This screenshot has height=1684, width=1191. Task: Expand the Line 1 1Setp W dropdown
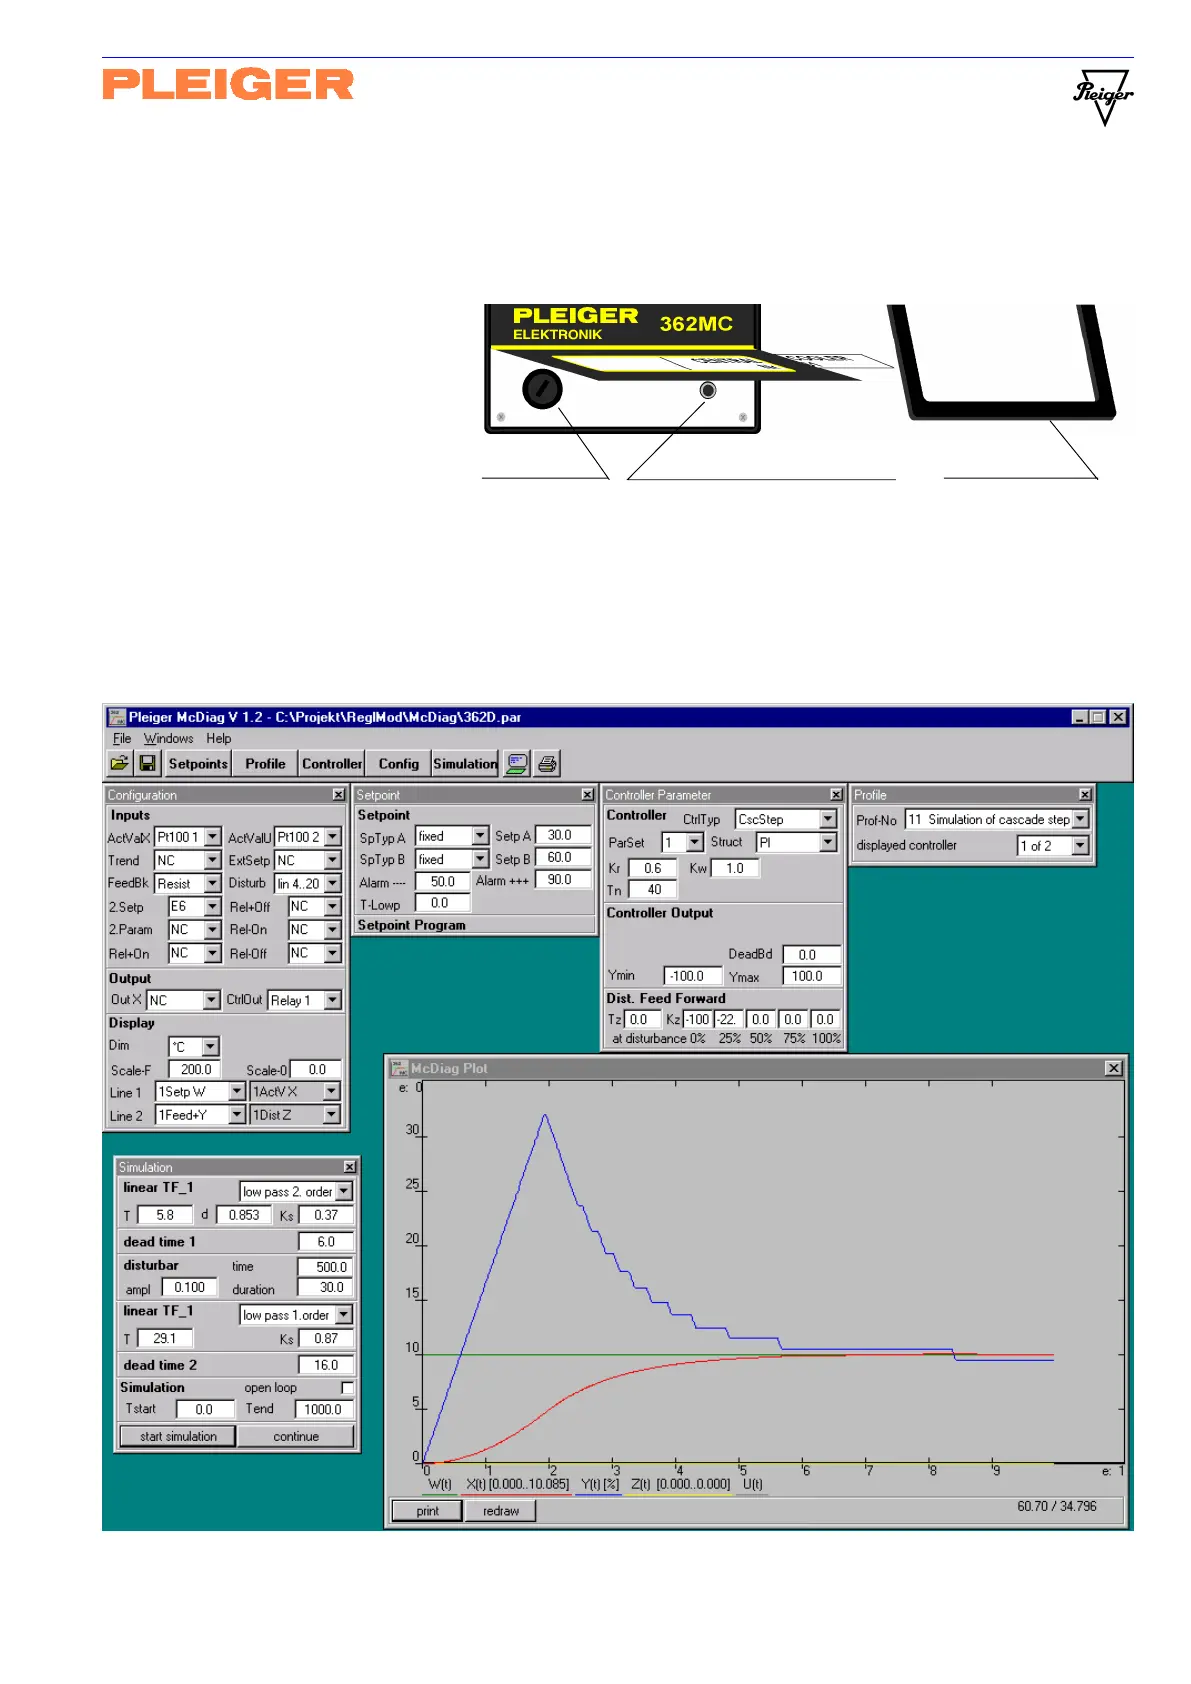pyautogui.click(x=237, y=1091)
